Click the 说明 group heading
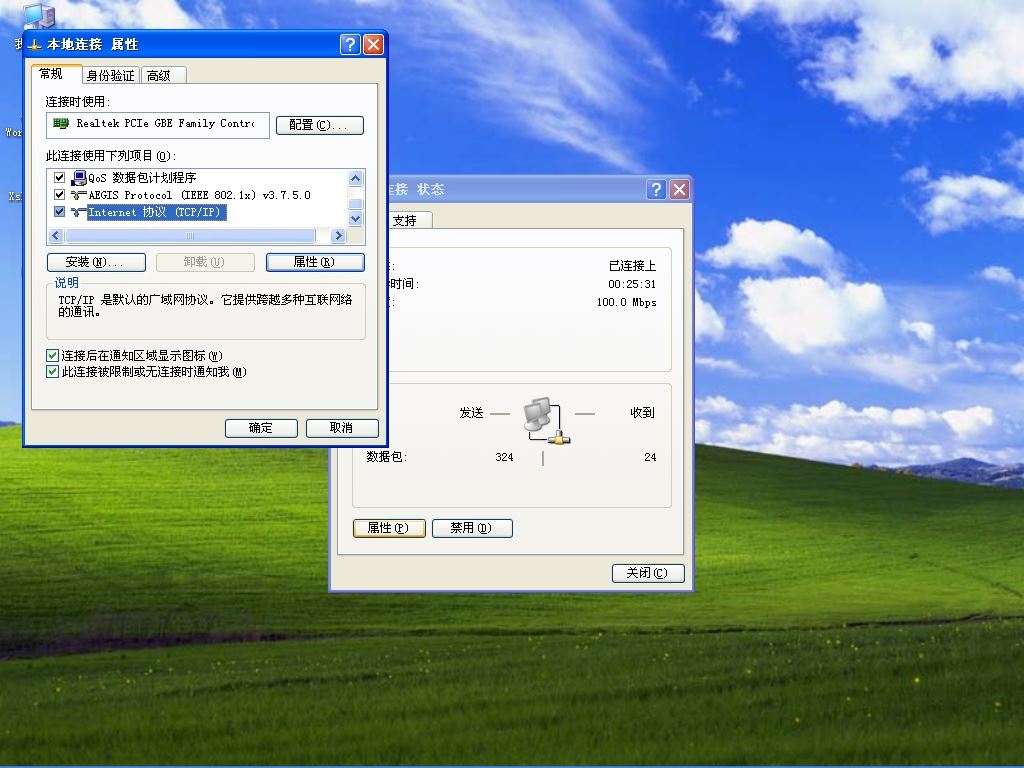 [67, 282]
